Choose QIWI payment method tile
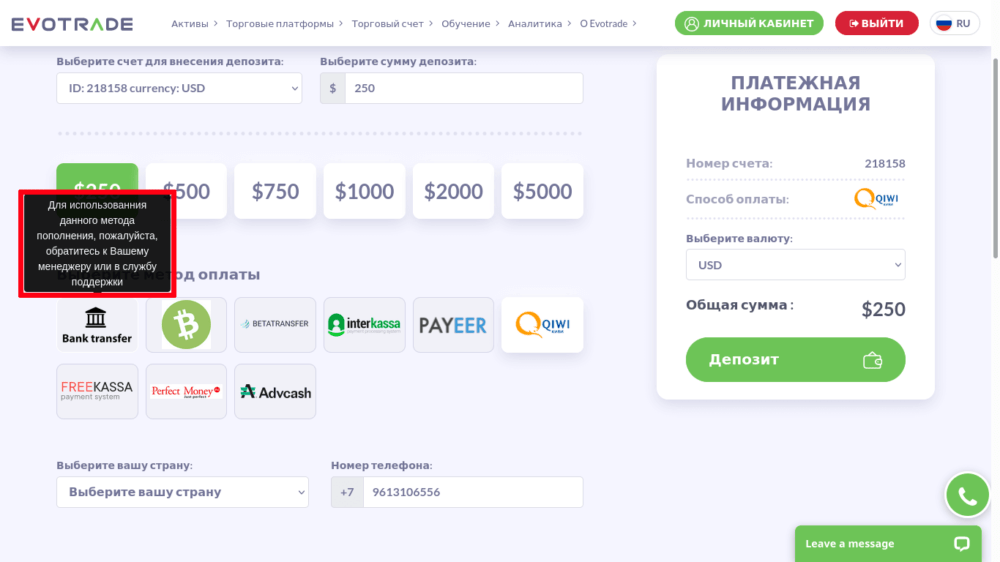Viewport: 1000px width, 562px height. (x=542, y=325)
